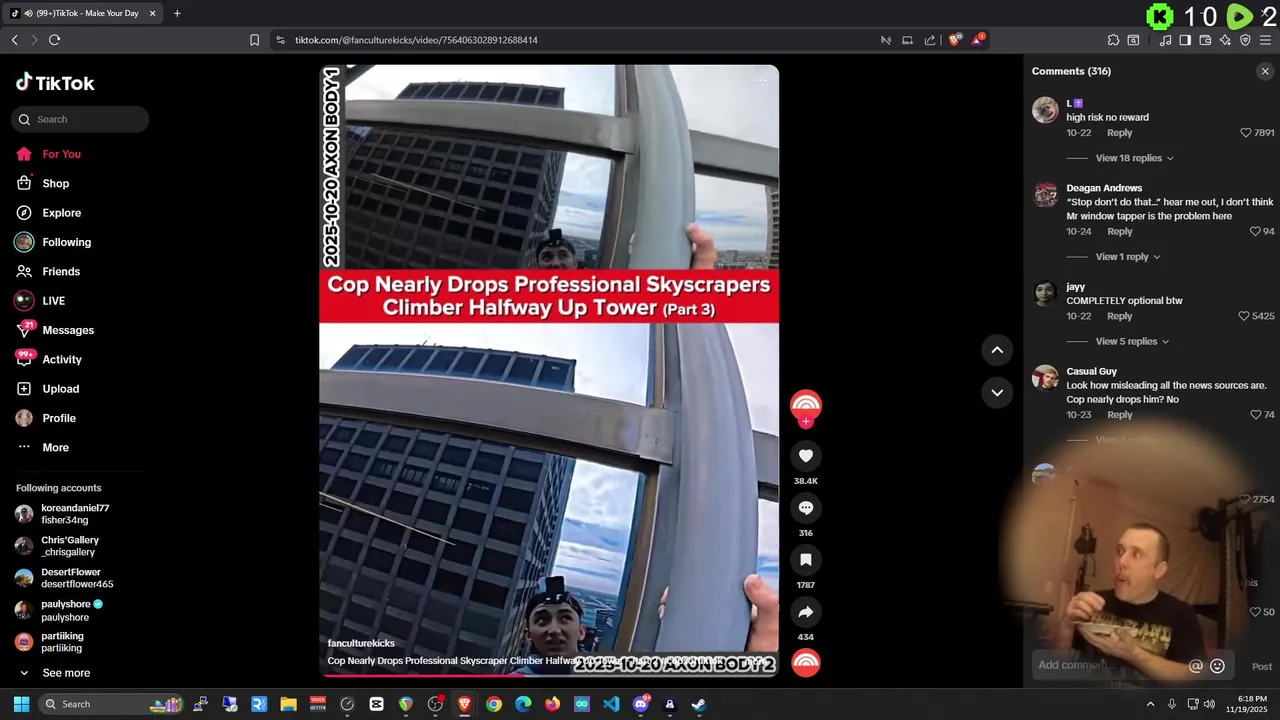Viewport: 1280px width, 720px height.
Task: Bookmark page via address bar icon
Action: click(x=254, y=40)
